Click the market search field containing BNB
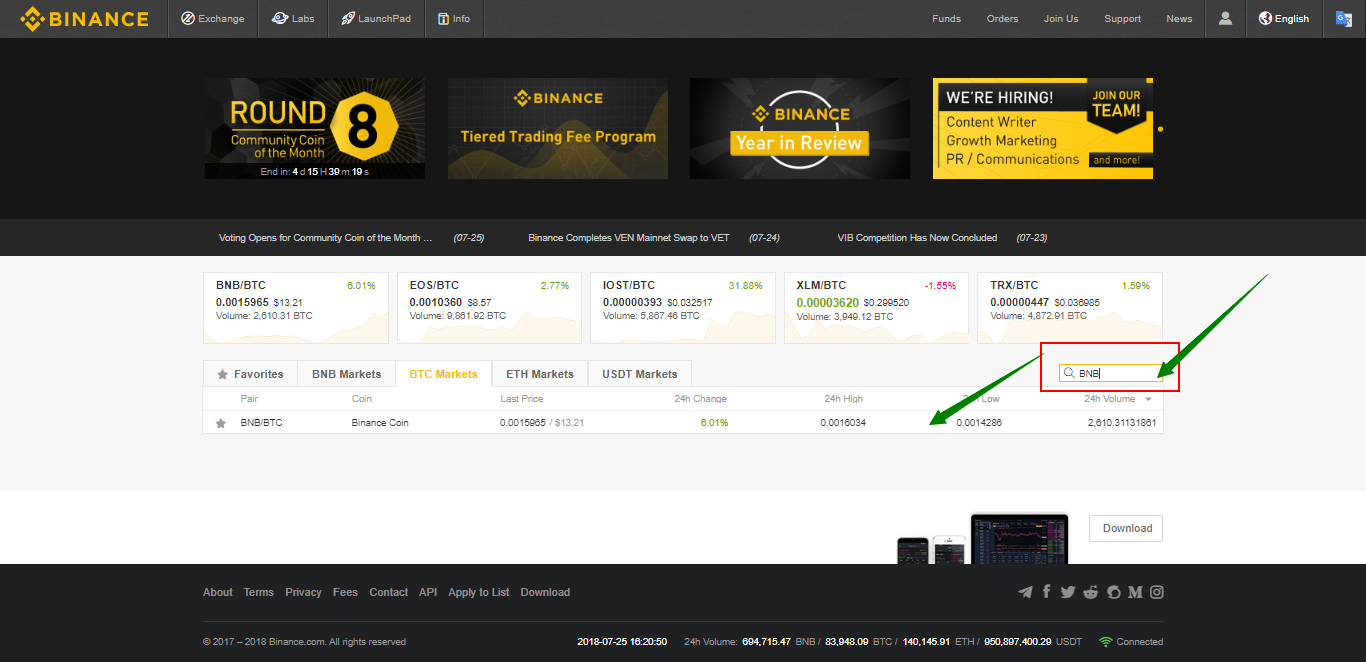The image size is (1366, 662). [1110, 373]
